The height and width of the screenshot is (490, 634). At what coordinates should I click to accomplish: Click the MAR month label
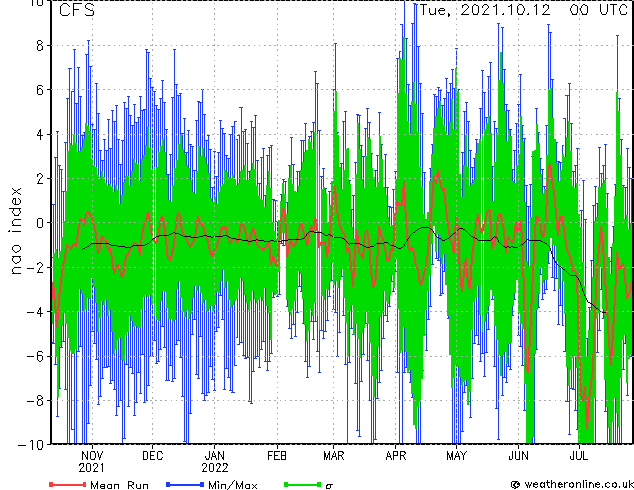click(x=334, y=456)
